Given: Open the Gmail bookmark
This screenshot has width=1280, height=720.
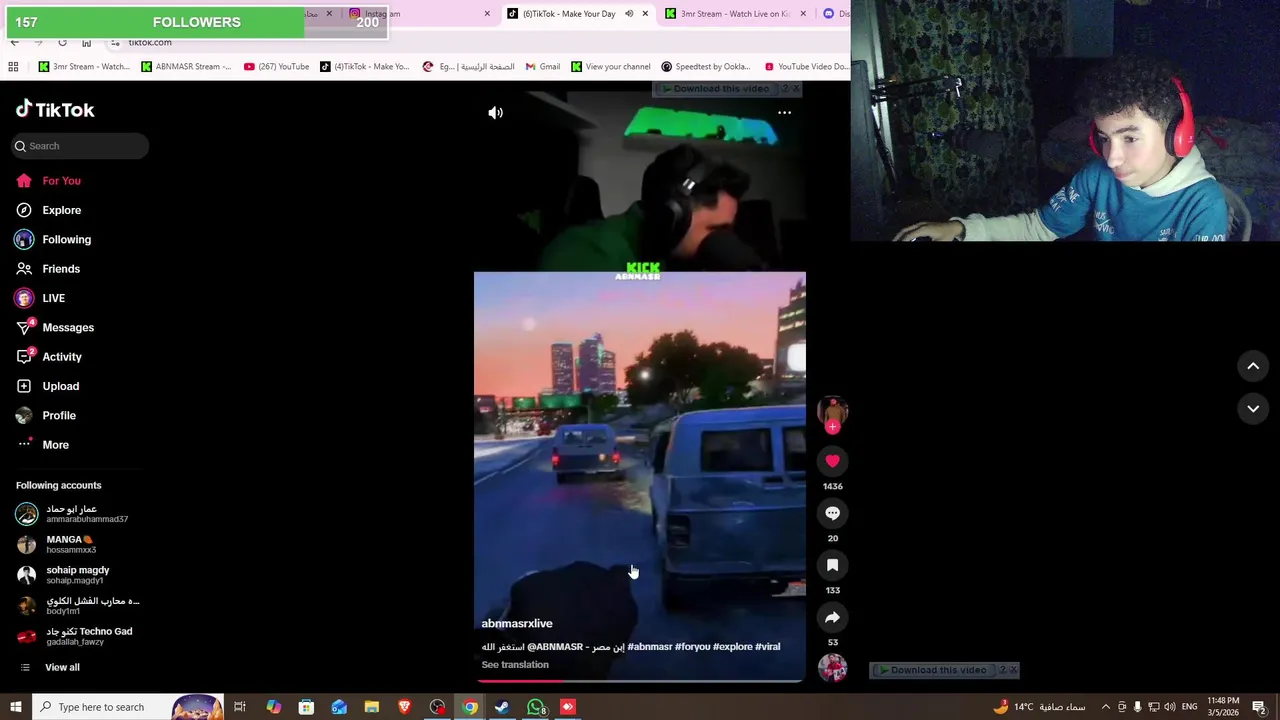Looking at the screenshot, I should tap(543, 67).
